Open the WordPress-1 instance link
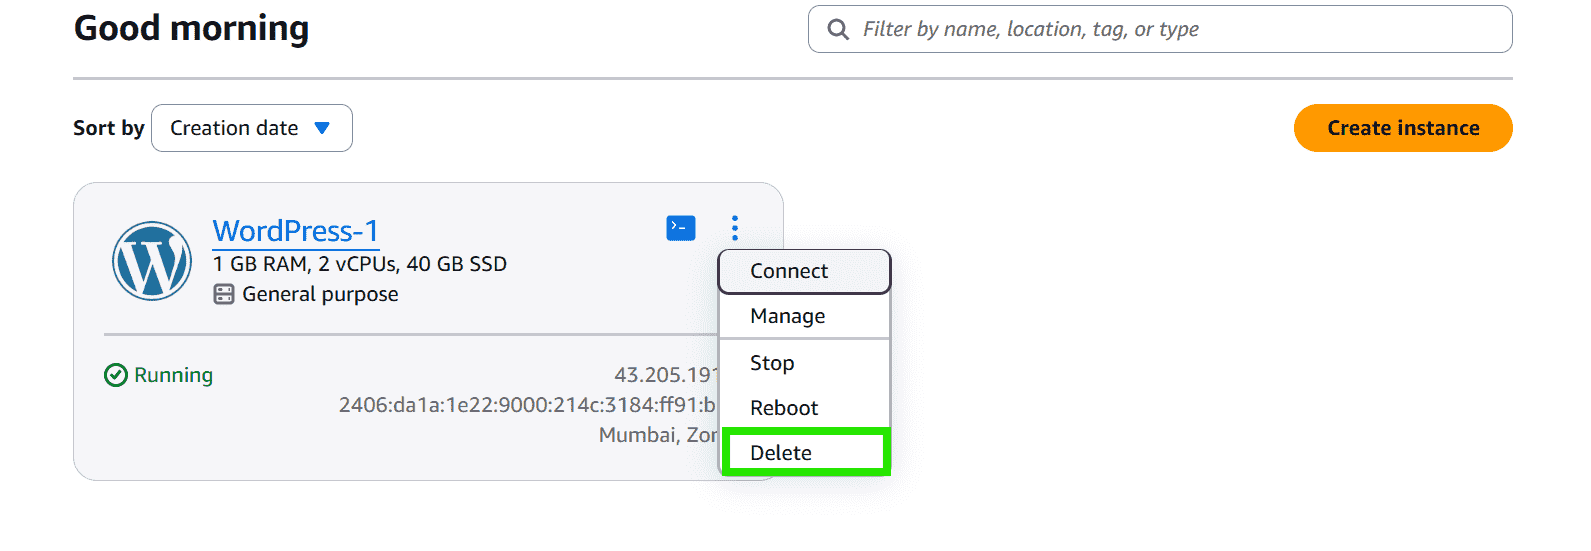This screenshot has height=551, width=1591. [296, 231]
